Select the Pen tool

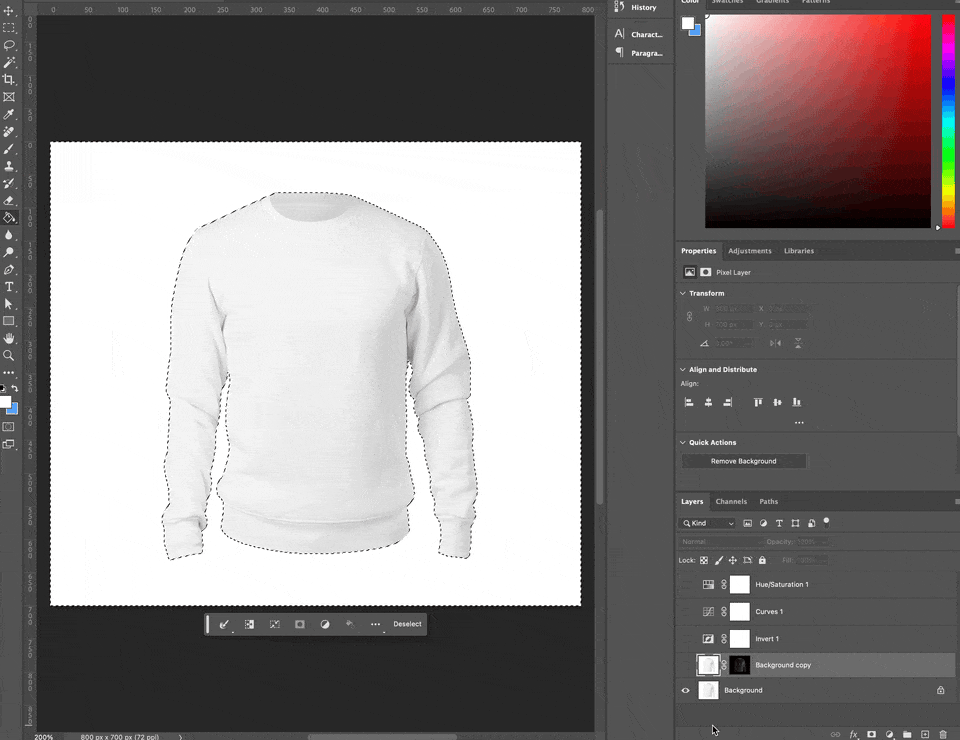[x=9, y=269]
